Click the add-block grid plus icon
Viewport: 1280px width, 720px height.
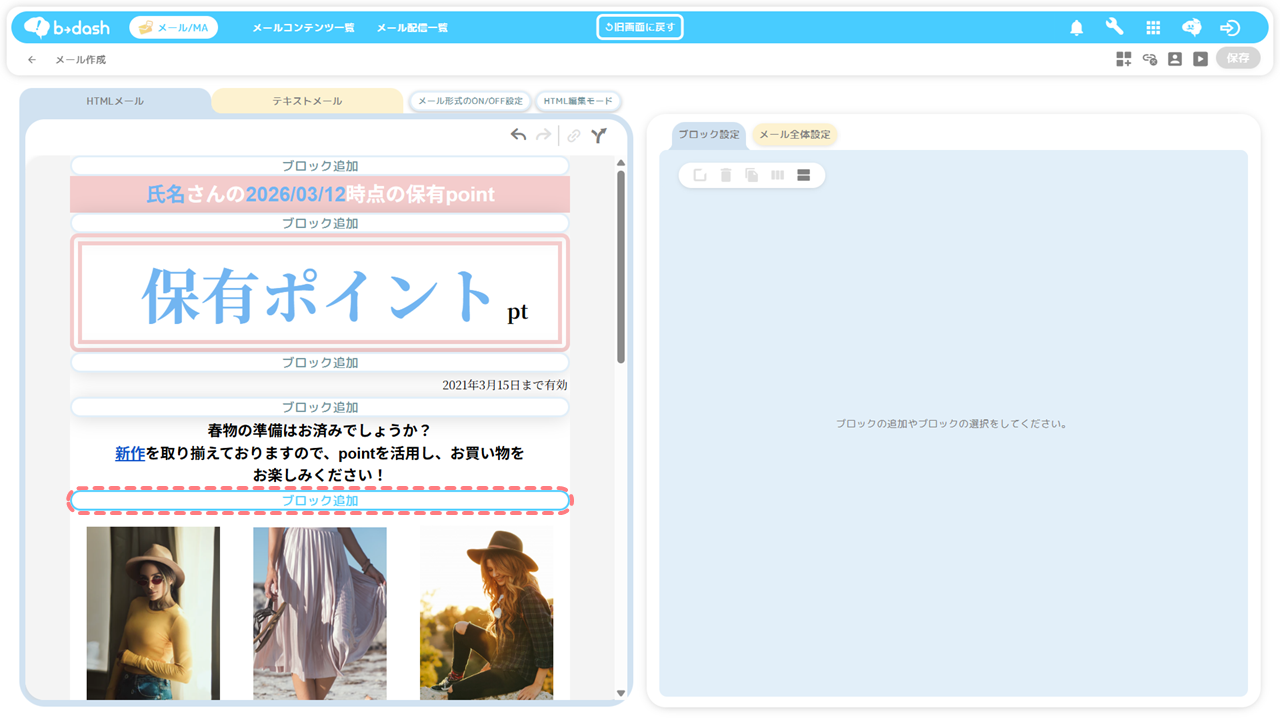point(1124,59)
